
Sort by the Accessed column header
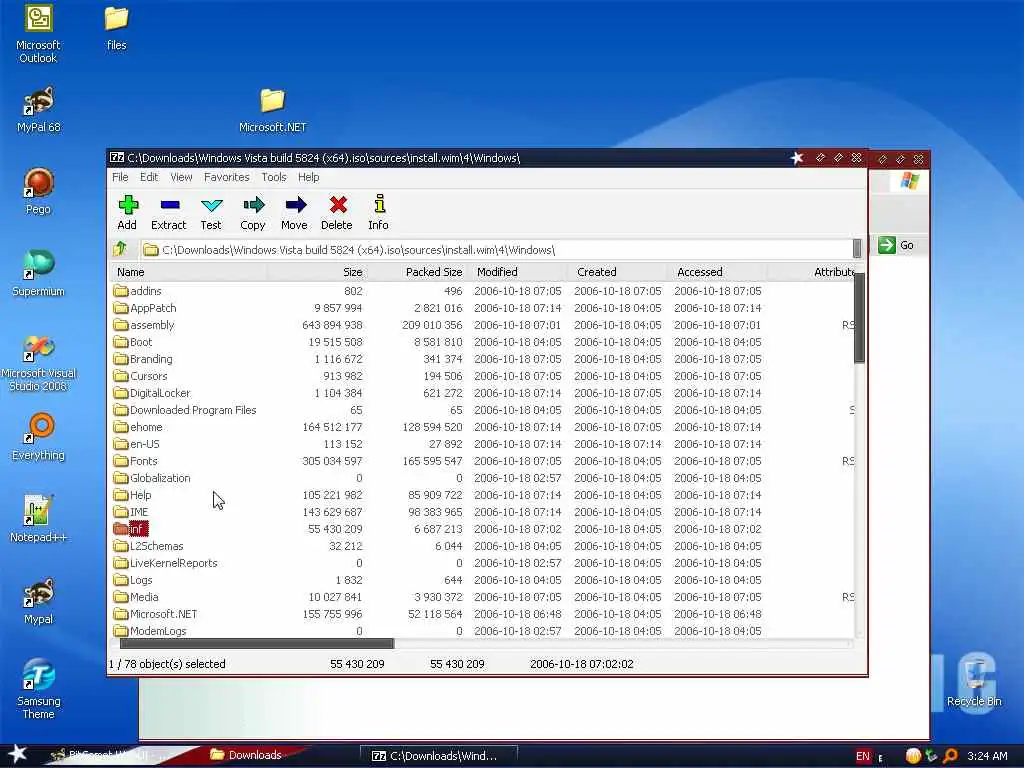tap(716, 272)
